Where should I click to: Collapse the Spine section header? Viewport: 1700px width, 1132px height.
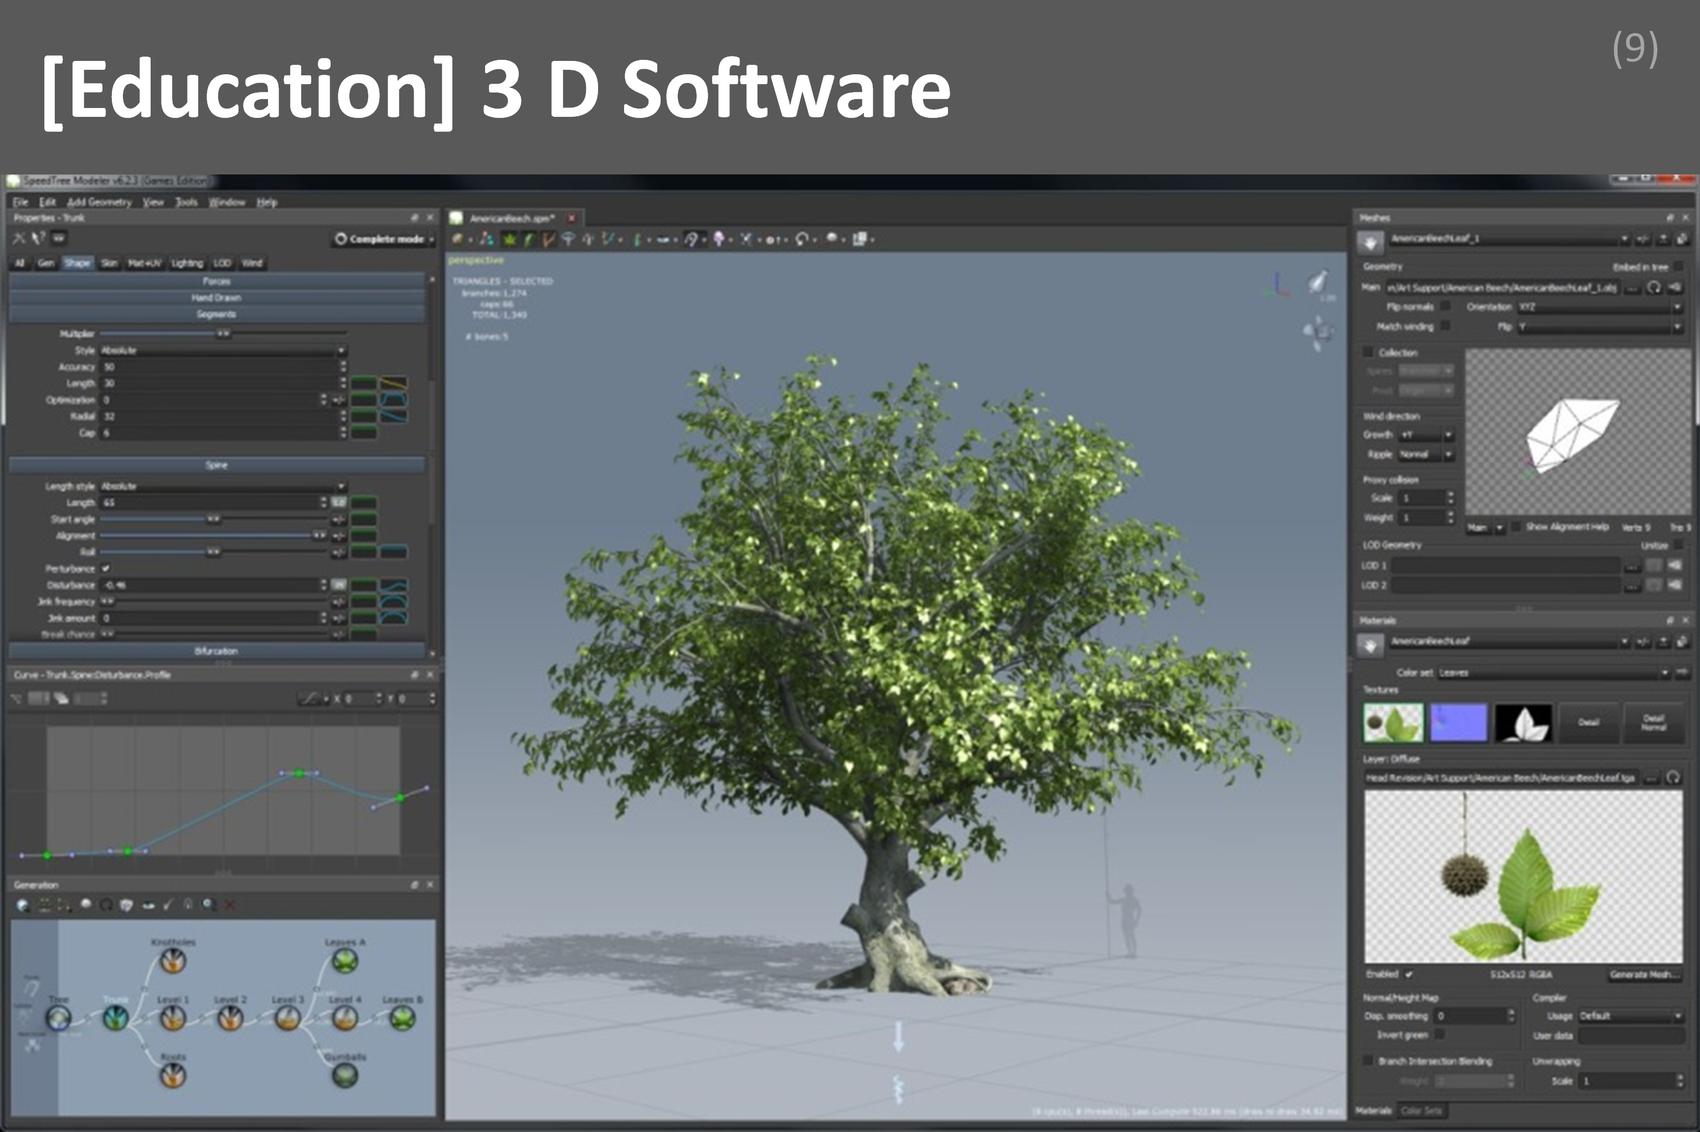pos(217,465)
